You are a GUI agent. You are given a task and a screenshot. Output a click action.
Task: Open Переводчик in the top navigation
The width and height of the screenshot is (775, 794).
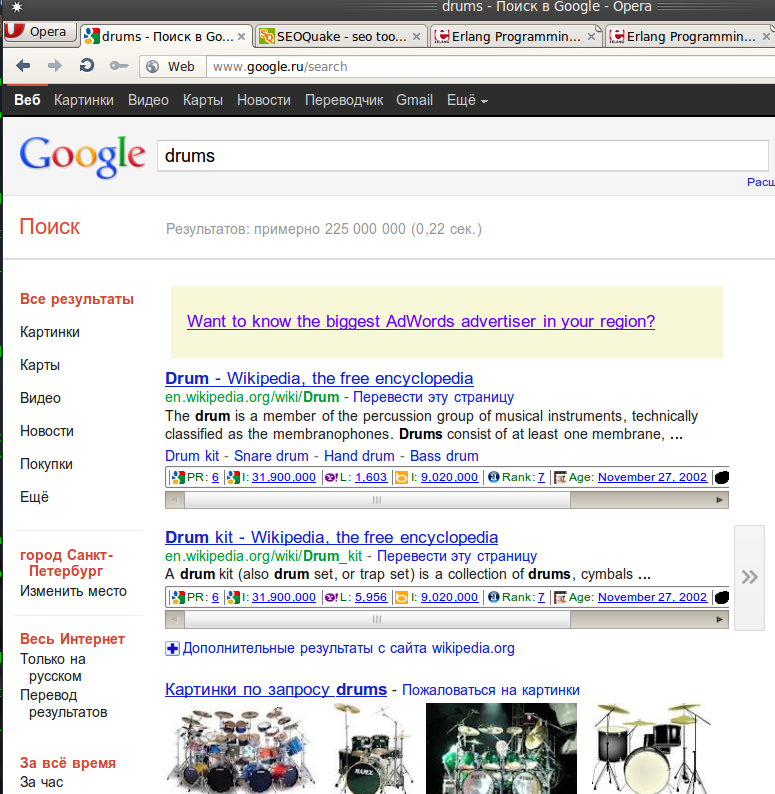[344, 100]
